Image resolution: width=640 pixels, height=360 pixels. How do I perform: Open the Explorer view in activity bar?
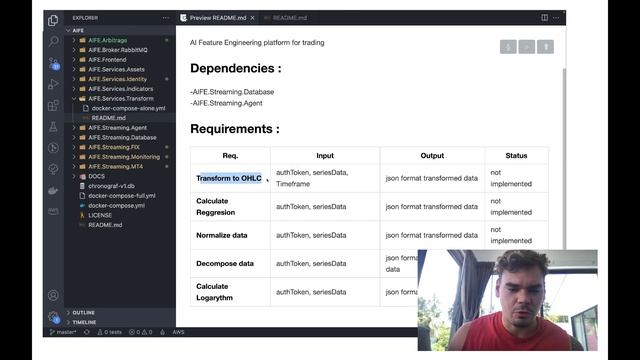click(x=53, y=20)
